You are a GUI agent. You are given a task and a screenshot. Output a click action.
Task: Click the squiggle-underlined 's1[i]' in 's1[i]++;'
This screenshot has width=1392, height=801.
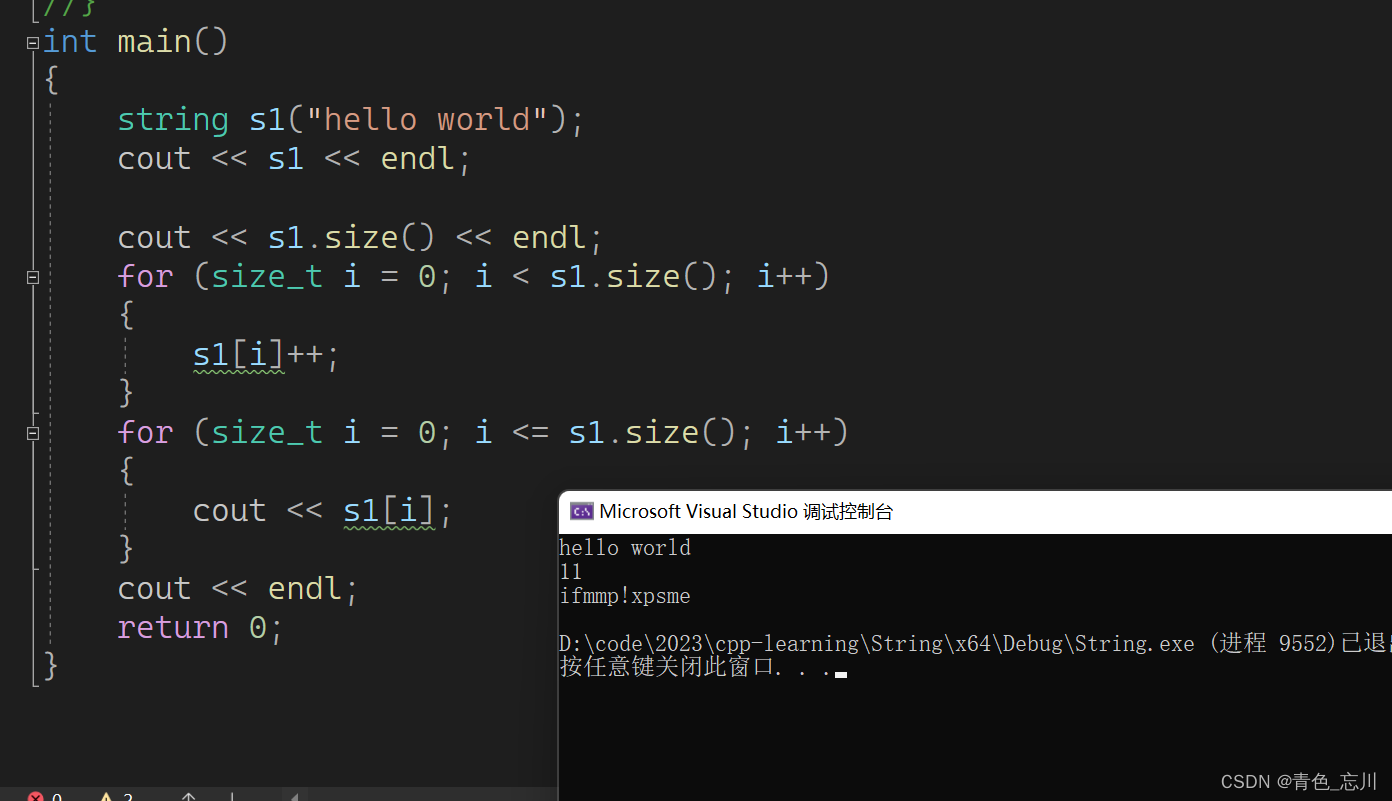point(238,355)
